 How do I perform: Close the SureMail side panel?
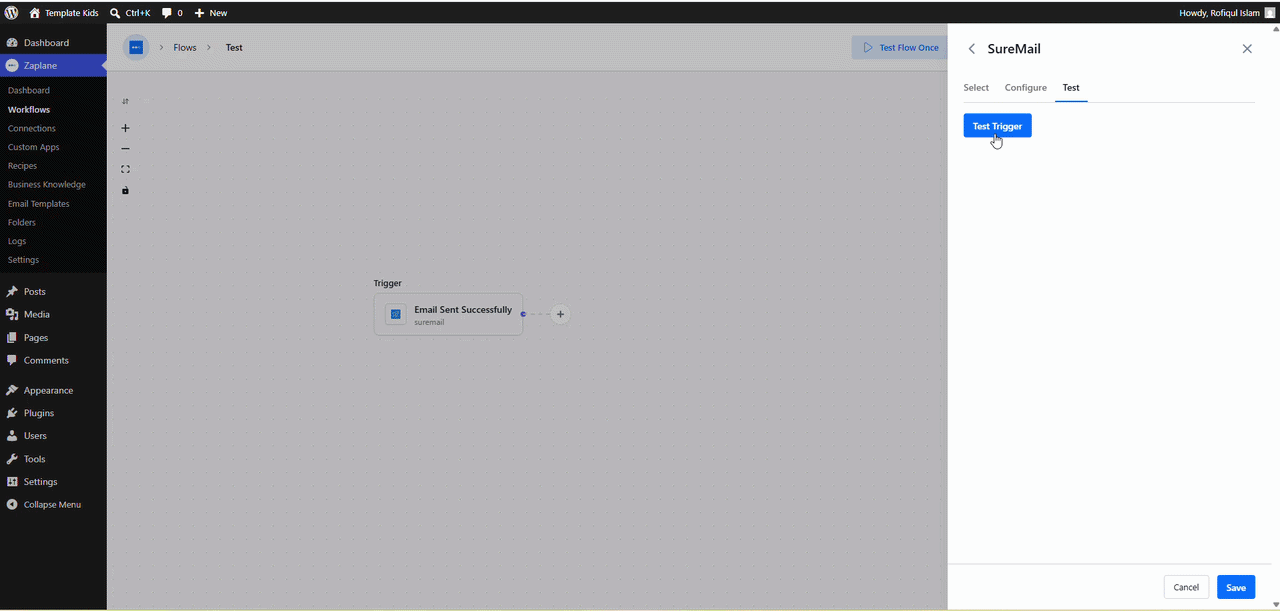(1247, 49)
